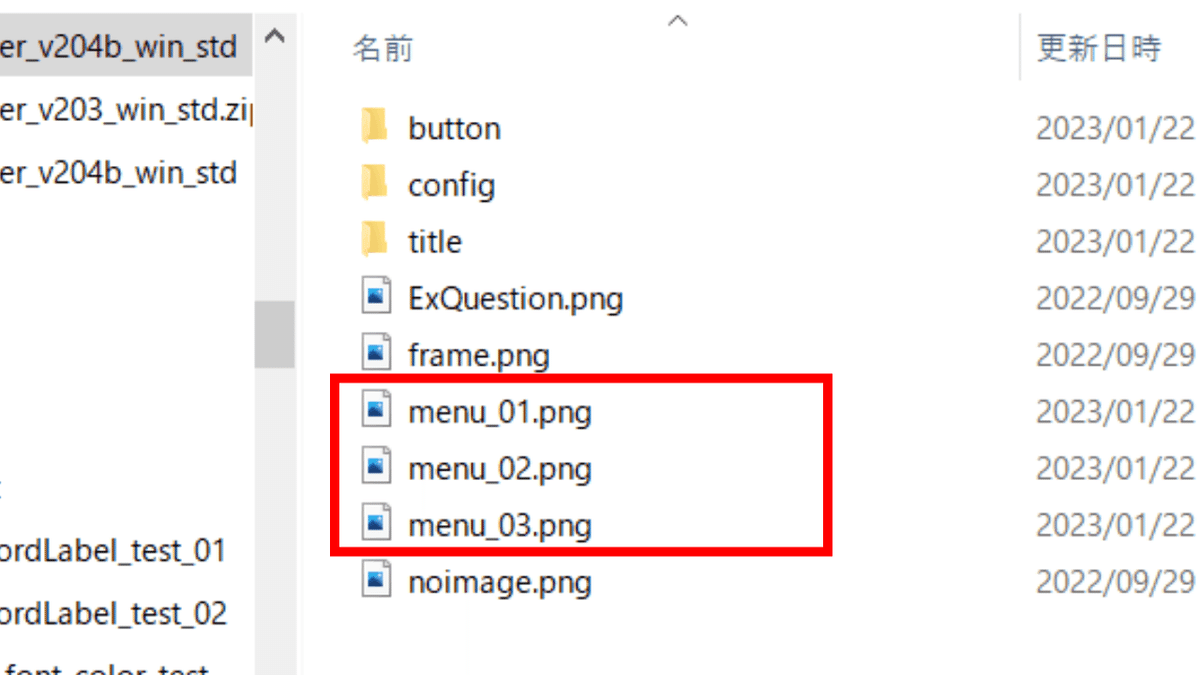1200x675 pixels.
Task: Click the ExQuestion.png file icon
Action: 376,297
